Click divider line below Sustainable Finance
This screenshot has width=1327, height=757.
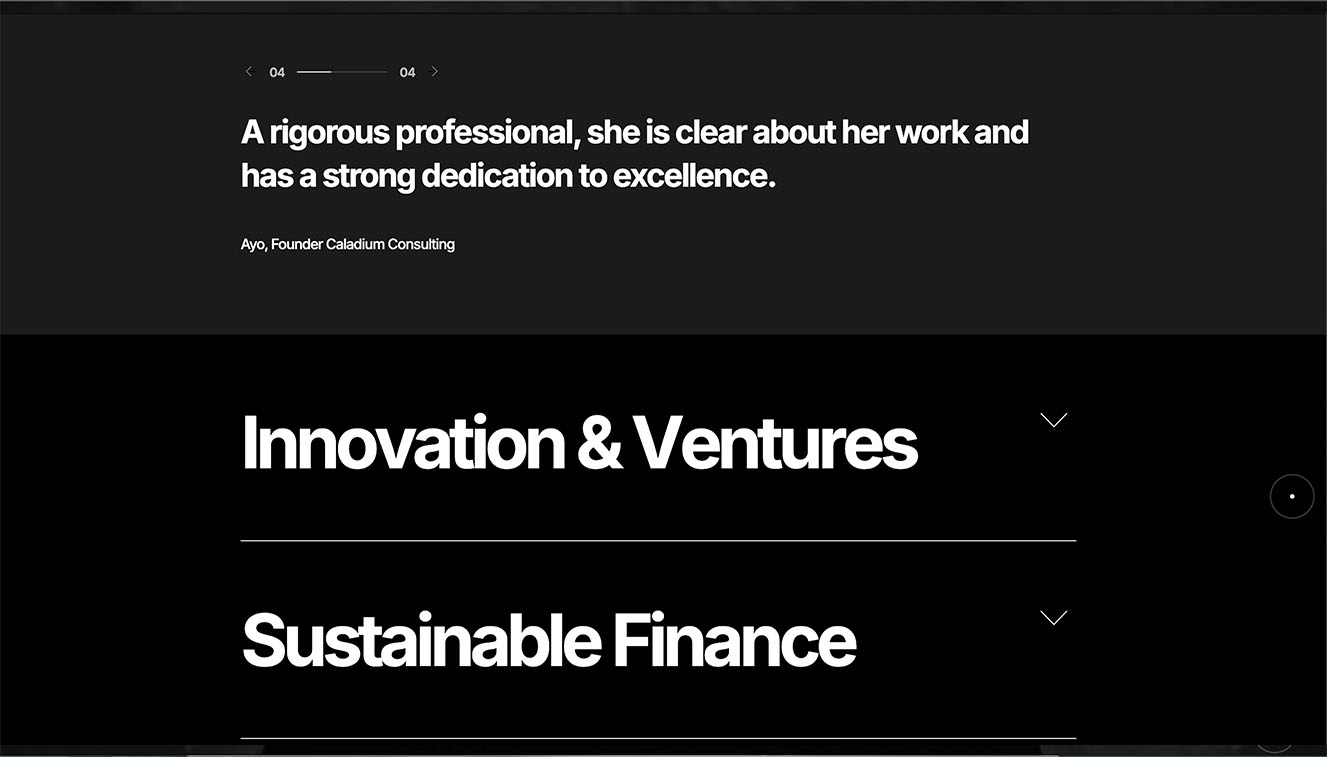pos(658,738)
